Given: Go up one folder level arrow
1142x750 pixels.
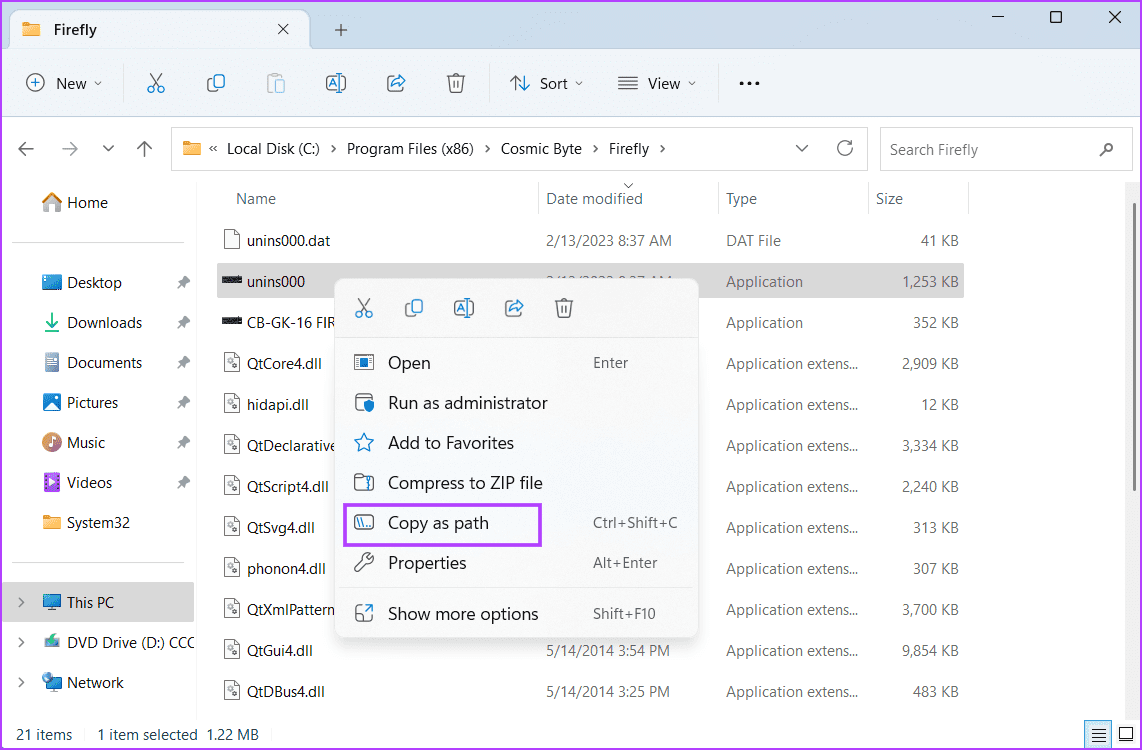Looking at the screenshot, I should tap(145, 149).
